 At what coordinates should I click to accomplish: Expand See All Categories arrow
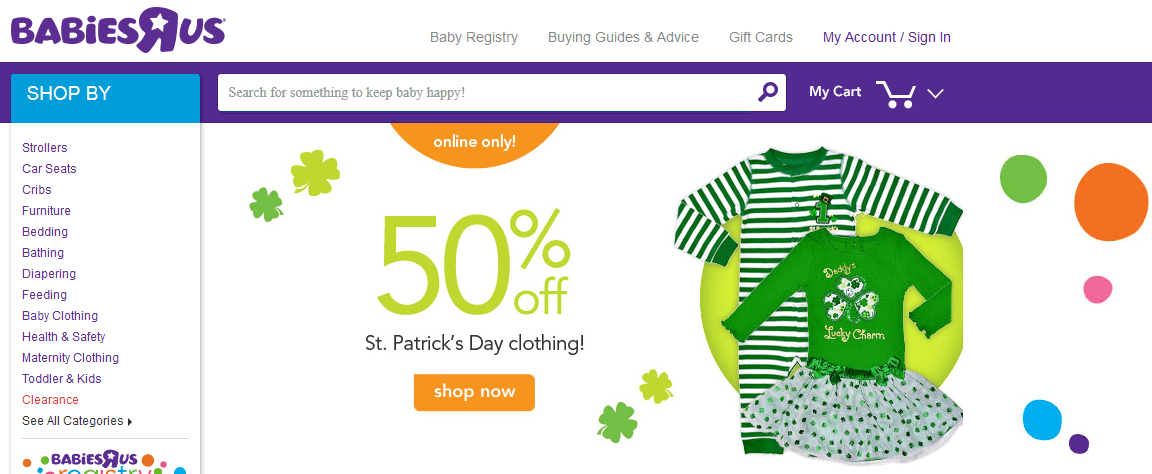click(x=130, y=421)
